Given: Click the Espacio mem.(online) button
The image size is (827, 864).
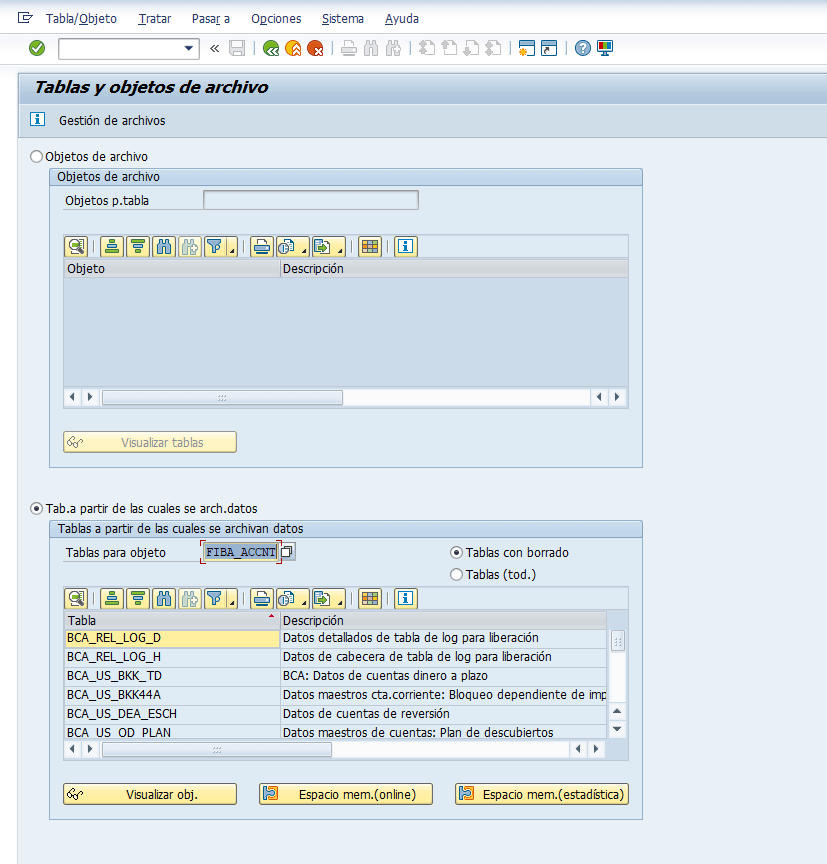Looking at the screenshot, I should click(346, 794).
